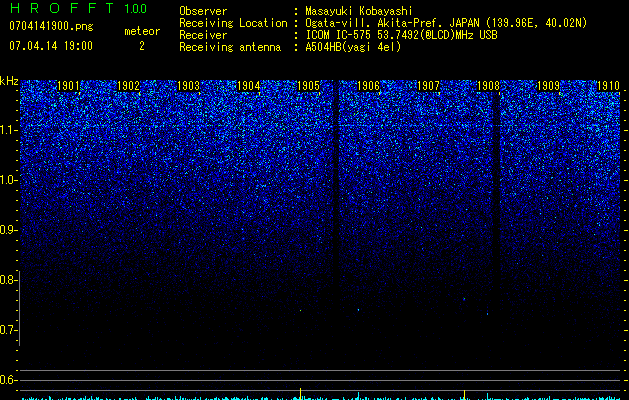Click the meteor count value 2
The image size is (629, 400).
click(142, 46)
